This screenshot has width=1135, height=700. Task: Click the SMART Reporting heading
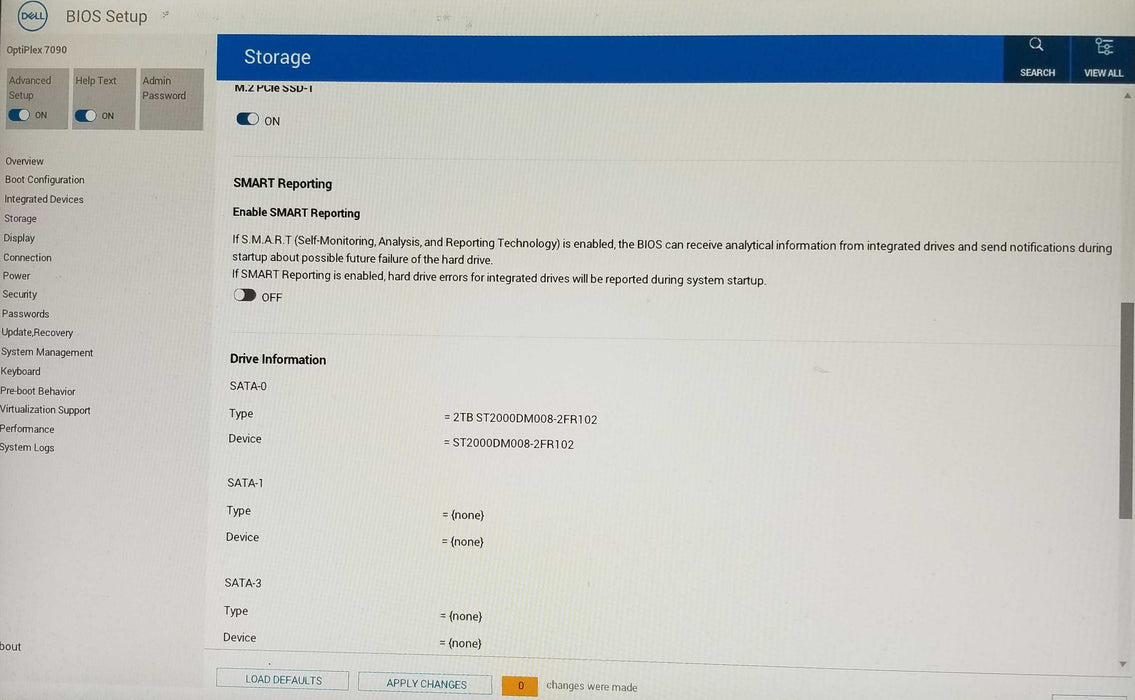[282, 183]
